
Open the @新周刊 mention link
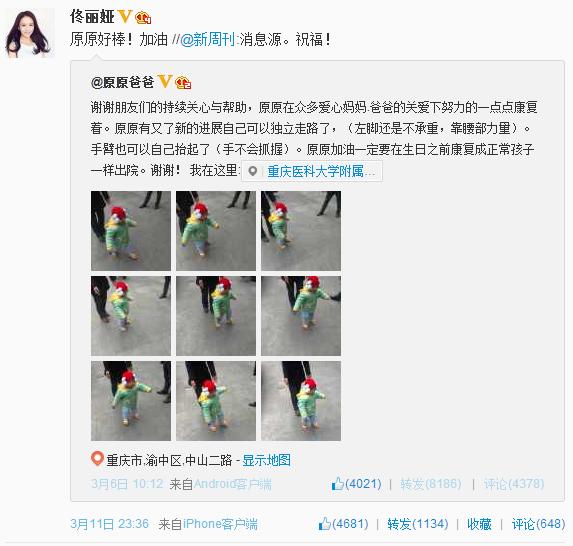tap(208, 39)
